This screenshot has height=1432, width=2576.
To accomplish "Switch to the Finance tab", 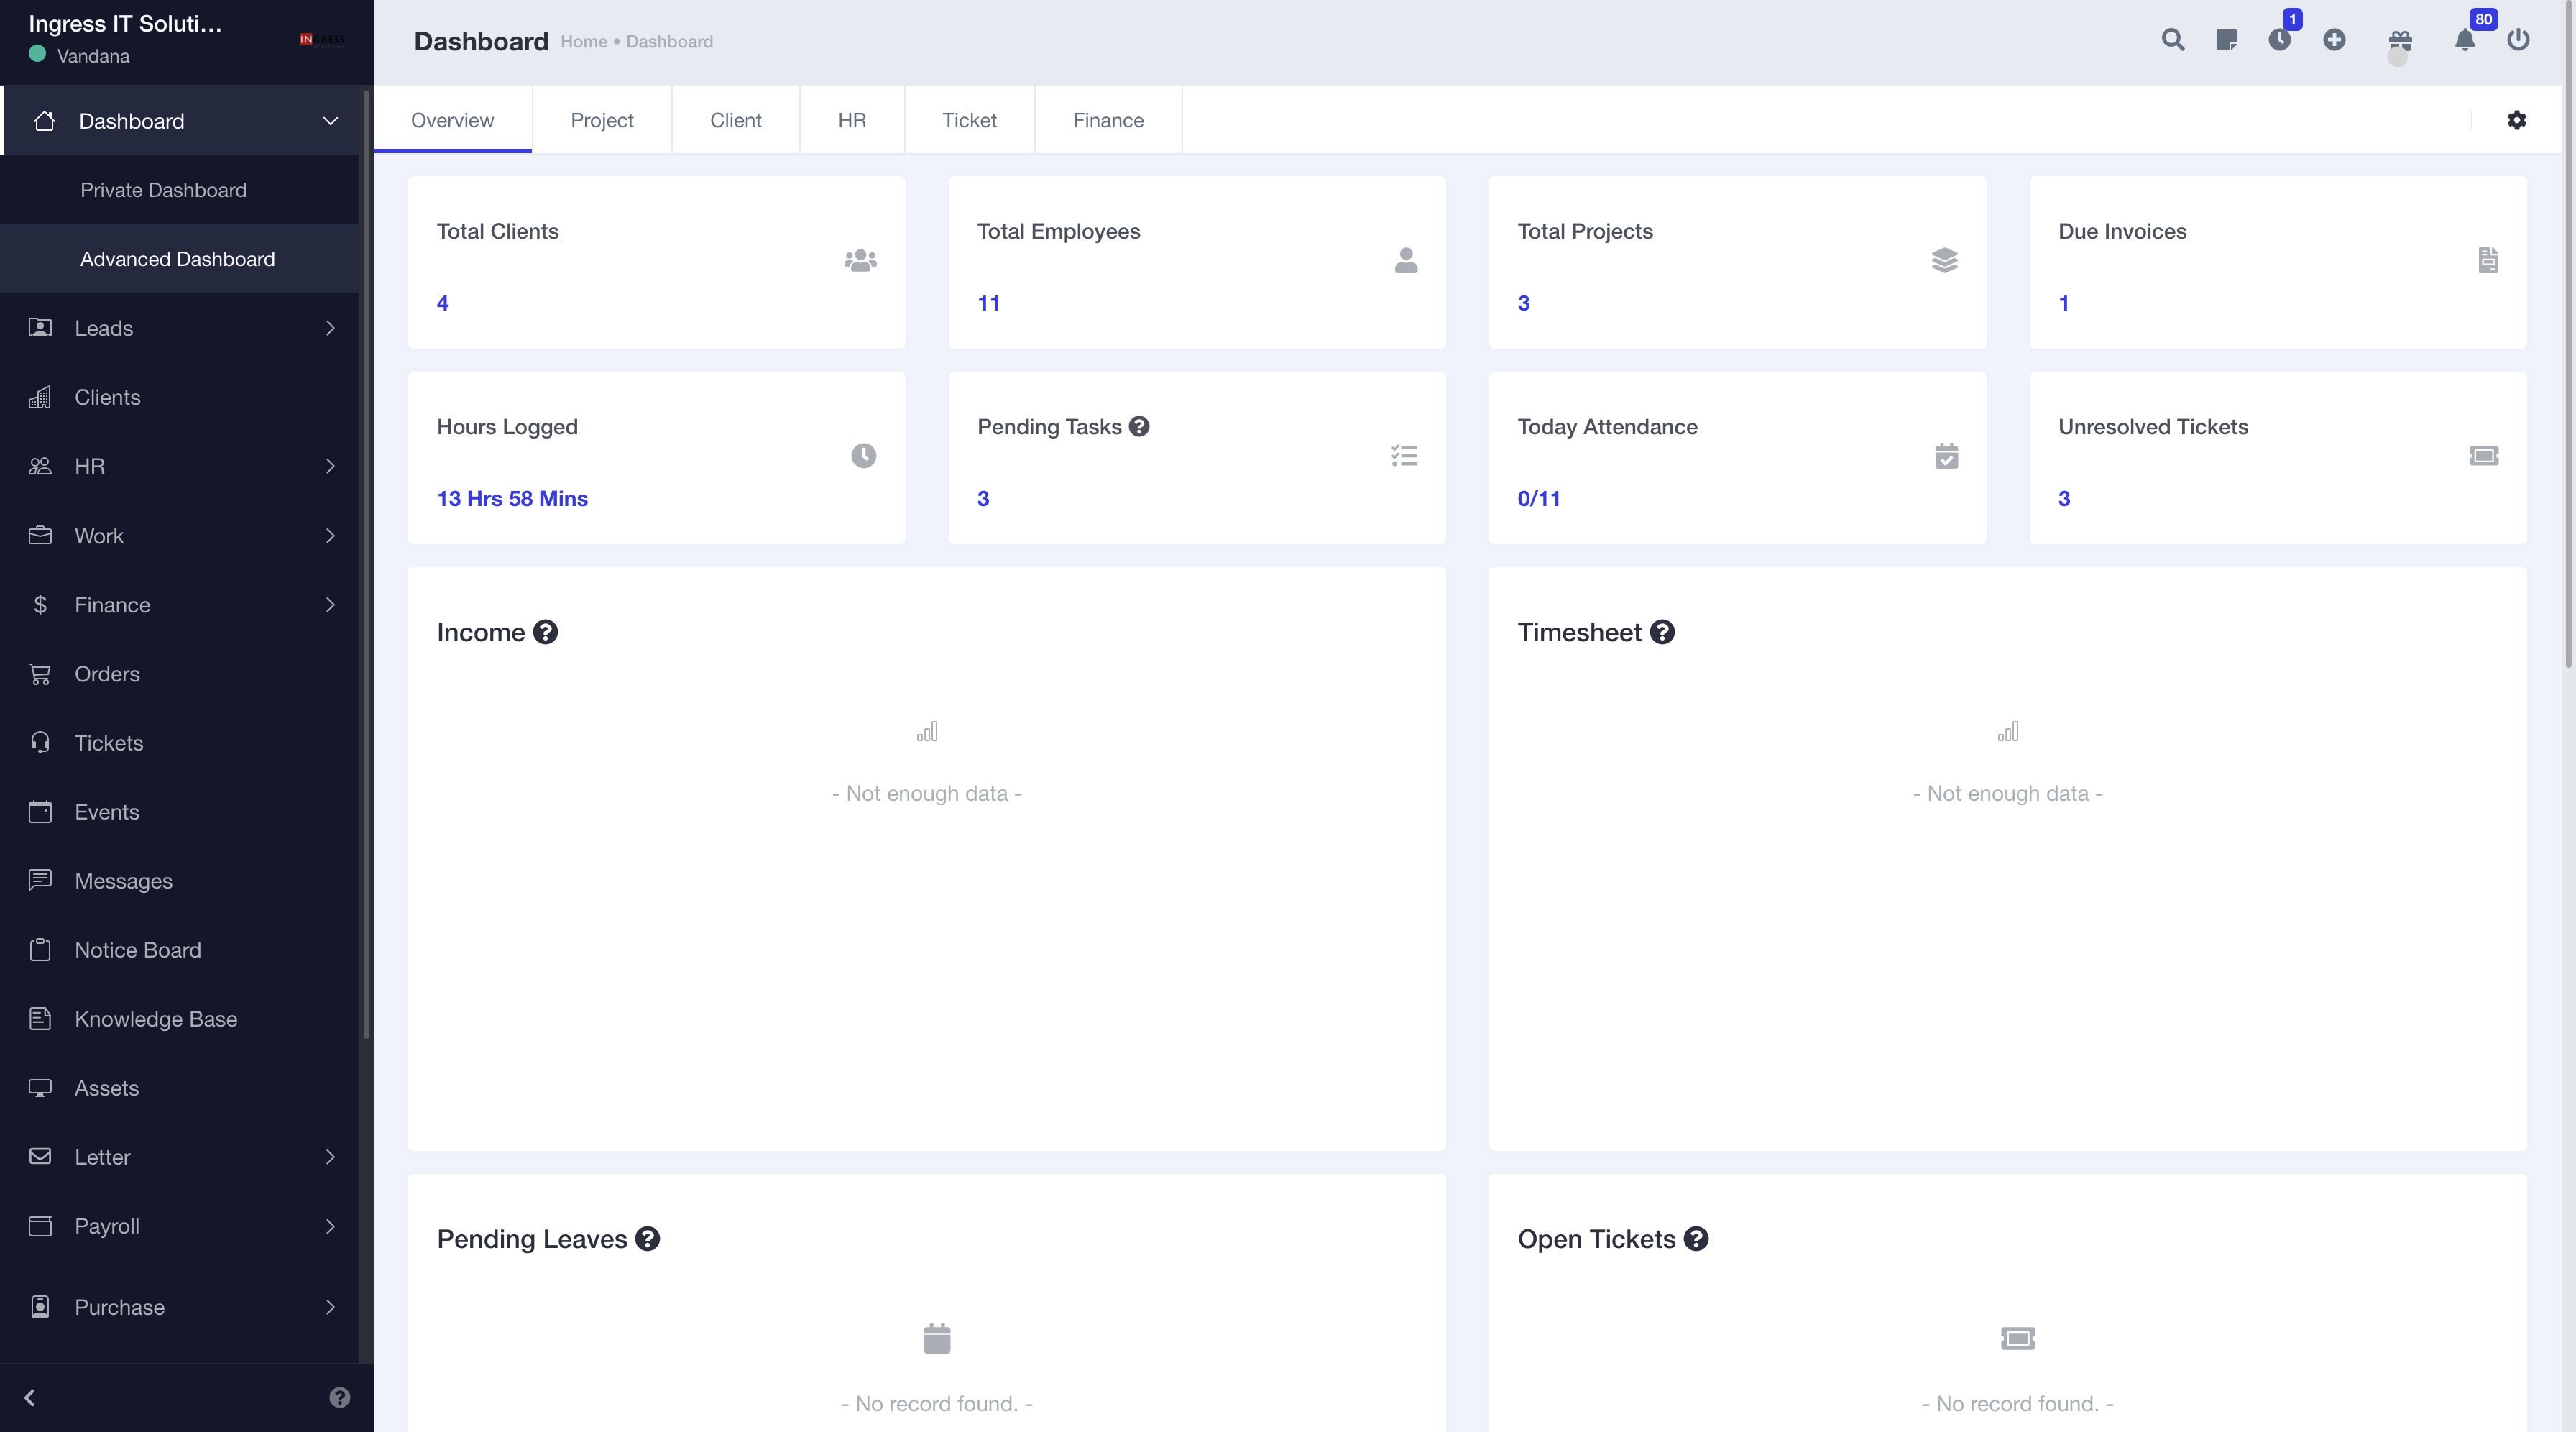I will coord(1108,120).
